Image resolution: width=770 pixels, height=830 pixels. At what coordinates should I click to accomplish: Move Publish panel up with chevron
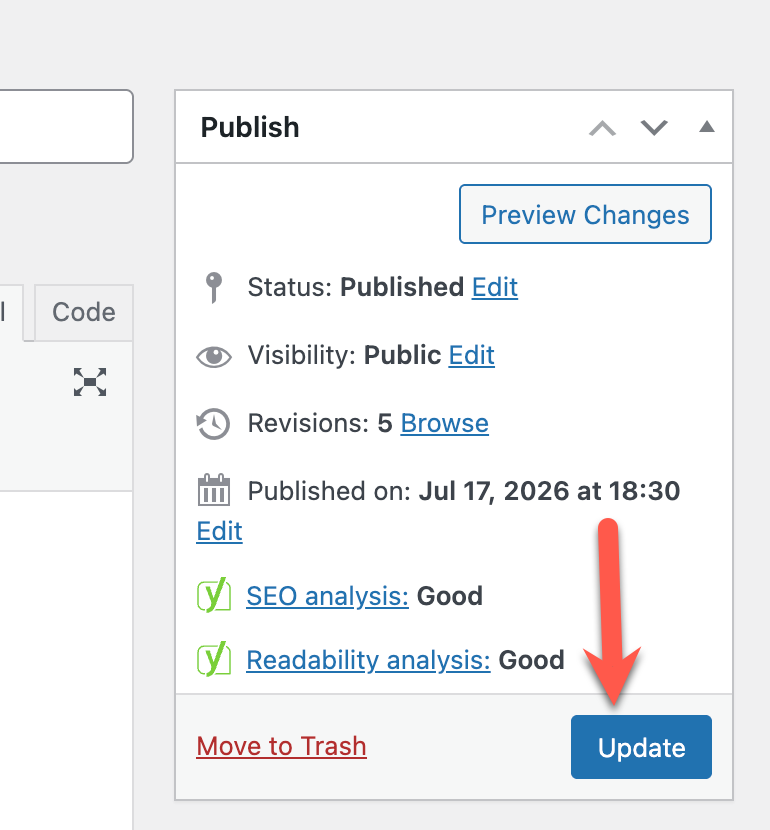pyautogui.click(x=602, y=128)
